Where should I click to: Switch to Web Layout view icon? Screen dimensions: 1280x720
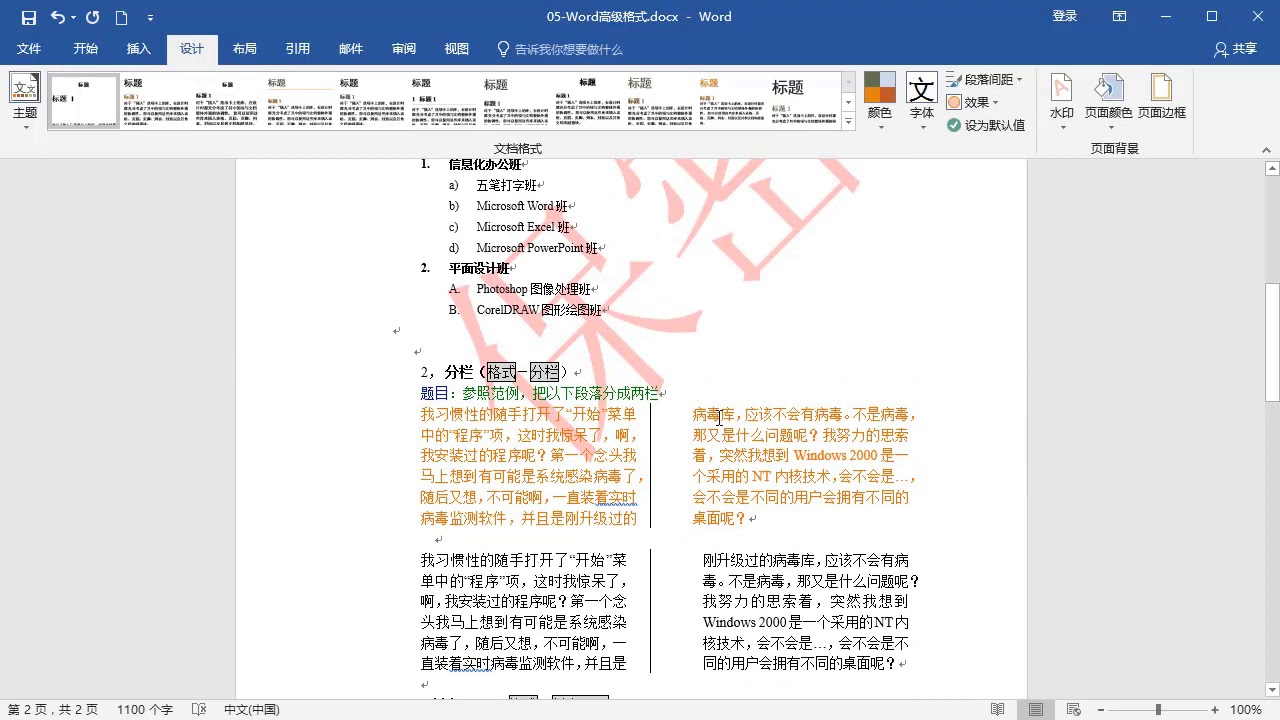click(1075, 709)
